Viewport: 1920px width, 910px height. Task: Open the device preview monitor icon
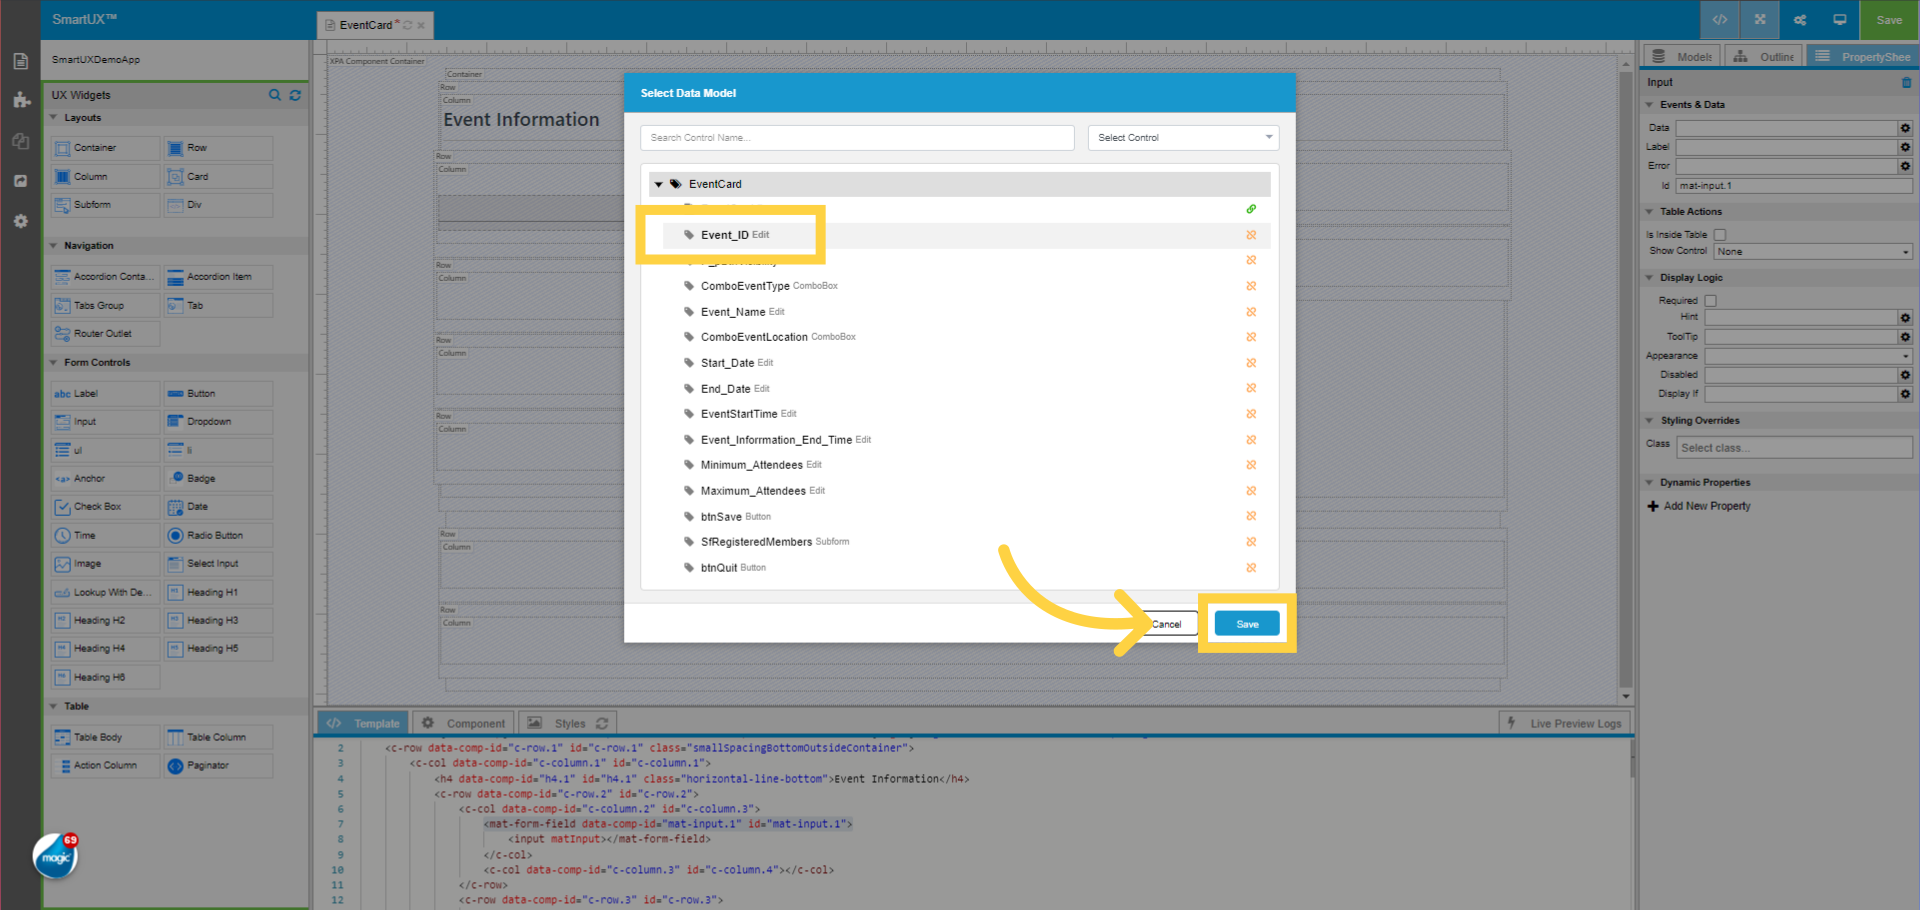tap(1839, 19)
